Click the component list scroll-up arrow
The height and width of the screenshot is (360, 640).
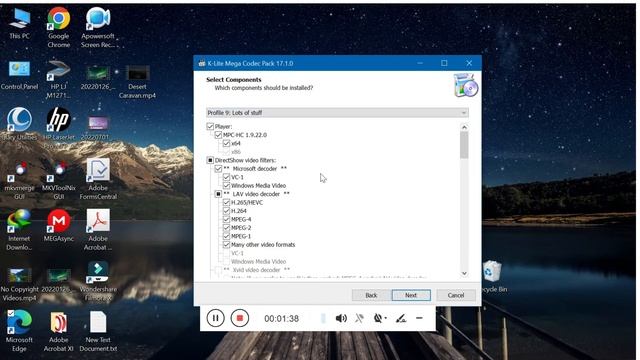[464, 127]
